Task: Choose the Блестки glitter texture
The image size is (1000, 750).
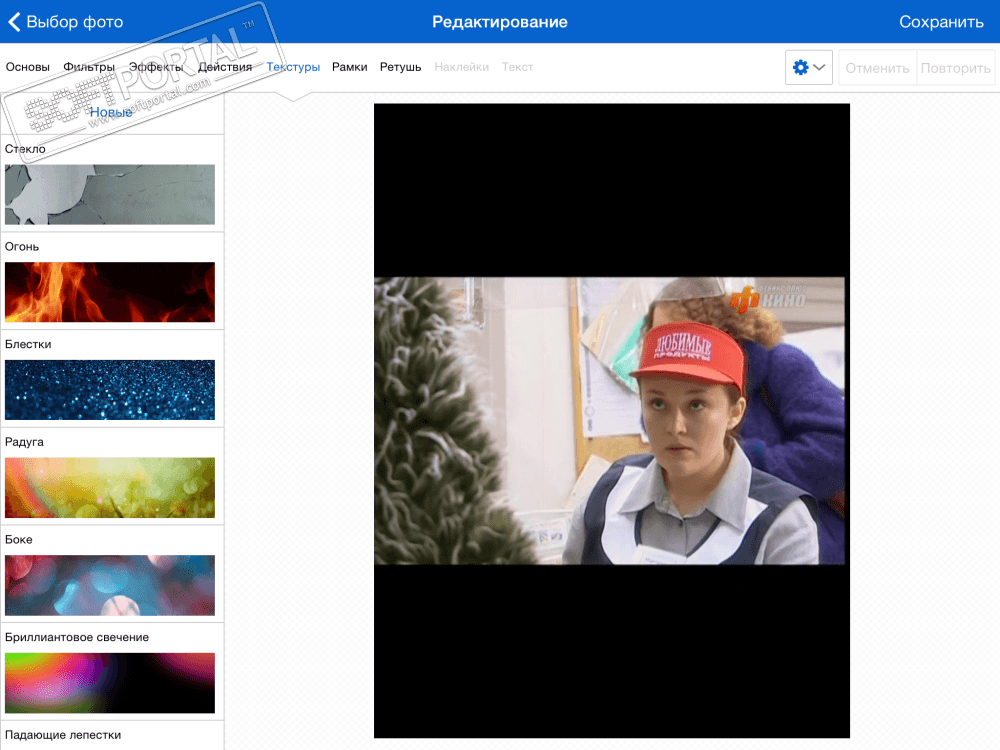Action: click(x=110, y=389)
